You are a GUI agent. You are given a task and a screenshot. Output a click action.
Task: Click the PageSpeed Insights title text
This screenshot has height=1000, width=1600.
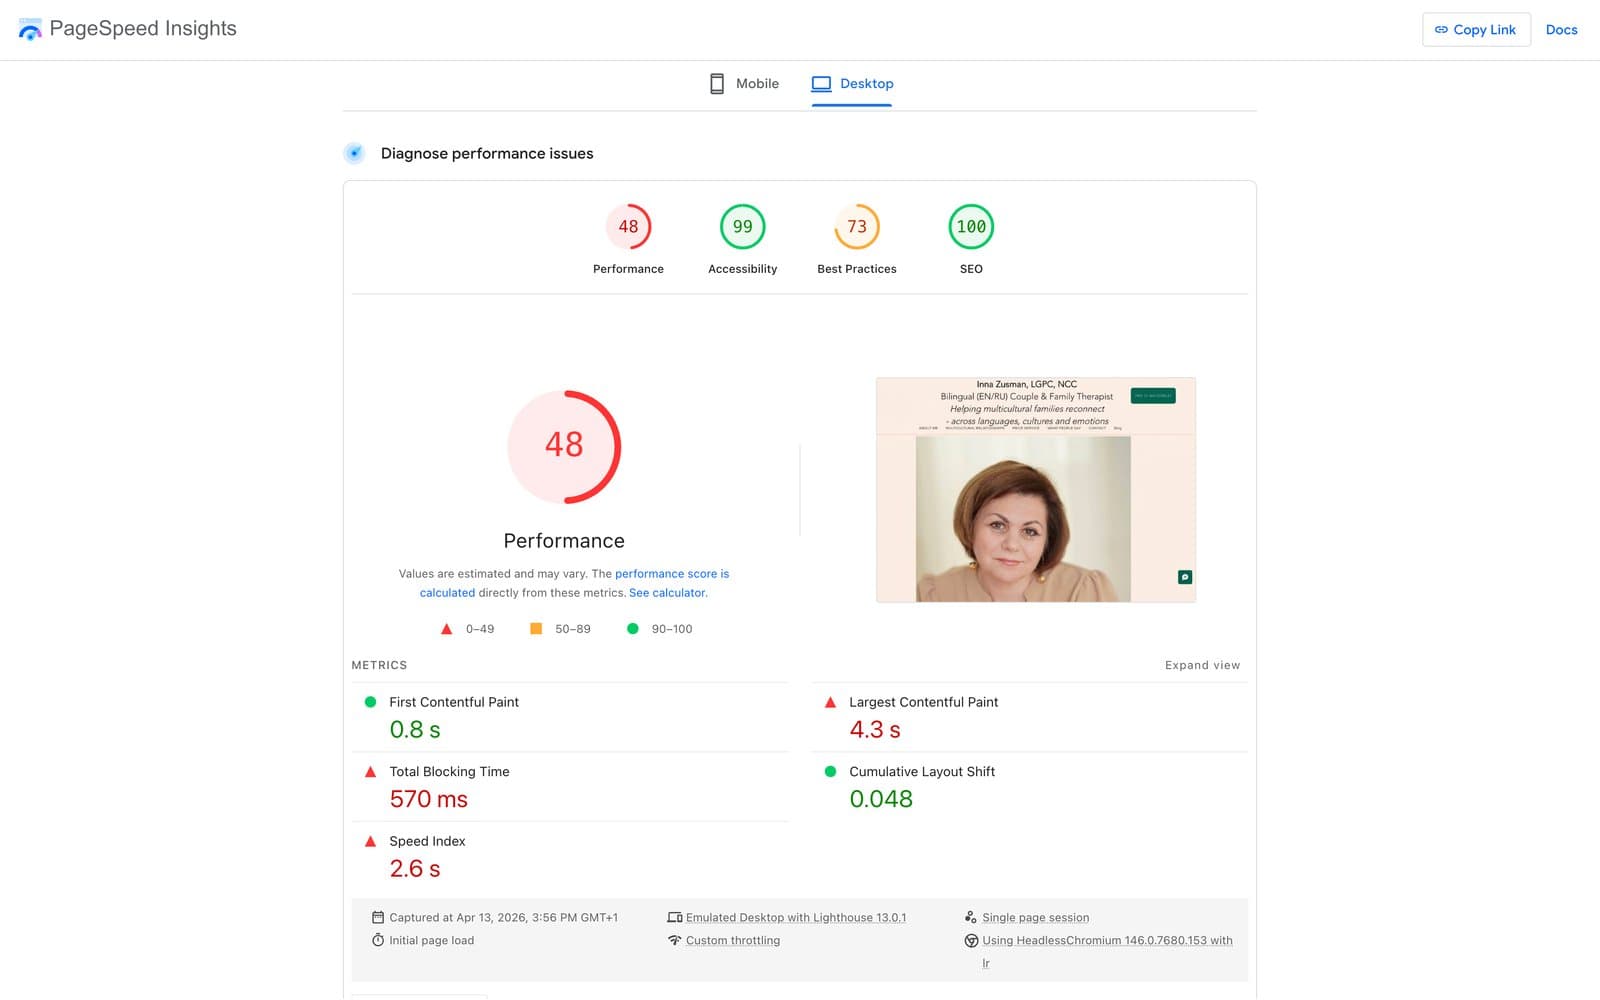(x=143, y=29)
